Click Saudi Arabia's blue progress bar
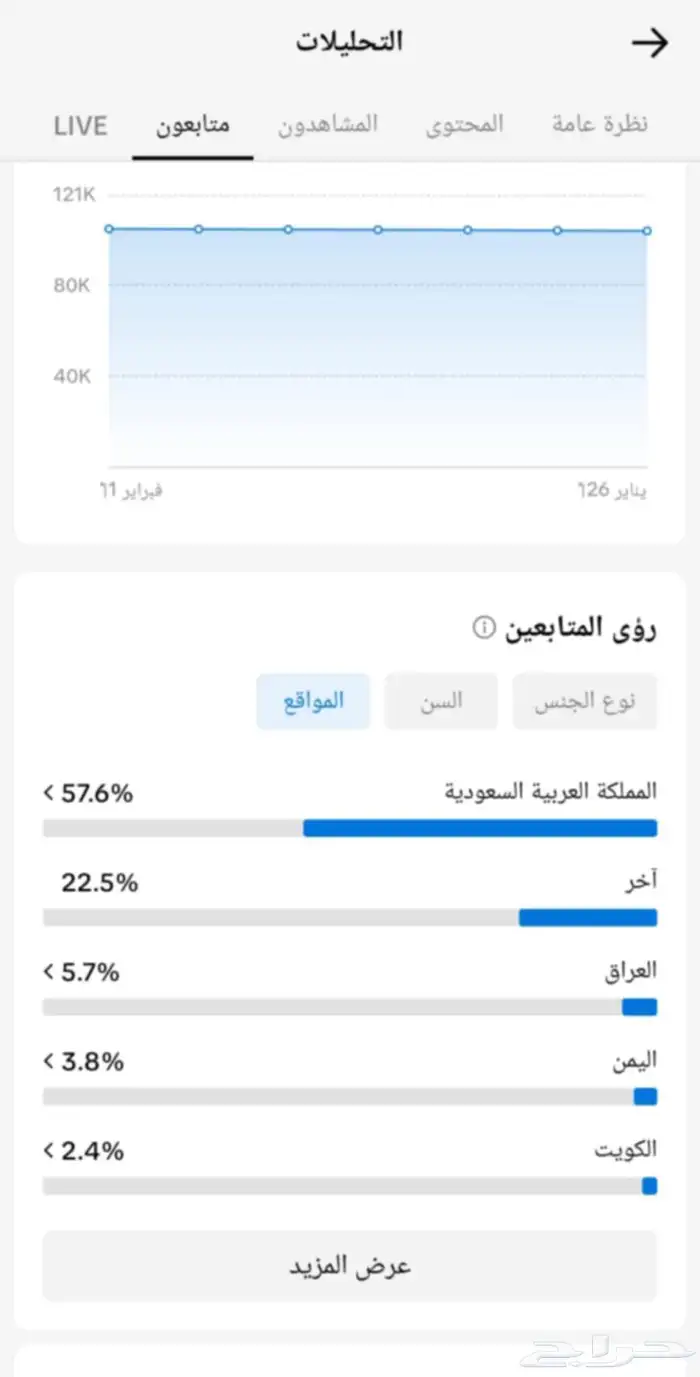 click(480, 827)
